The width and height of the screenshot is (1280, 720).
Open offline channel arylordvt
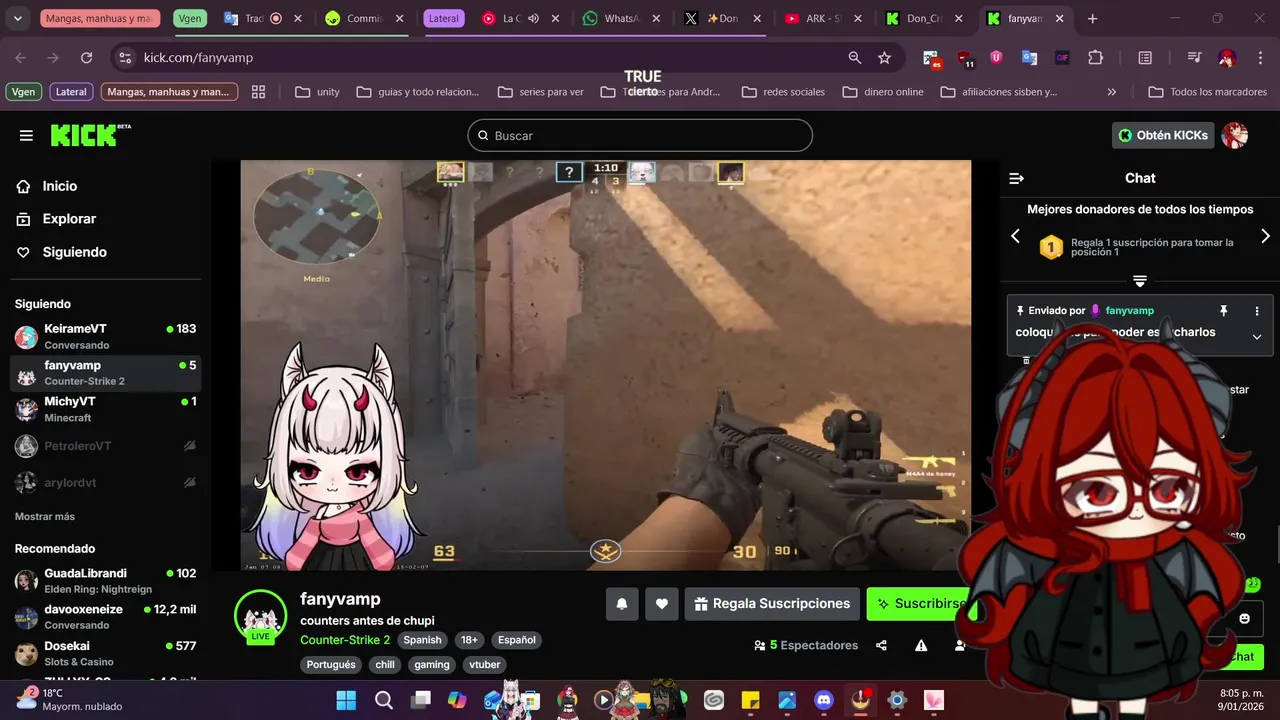click(x=105, y=482)
